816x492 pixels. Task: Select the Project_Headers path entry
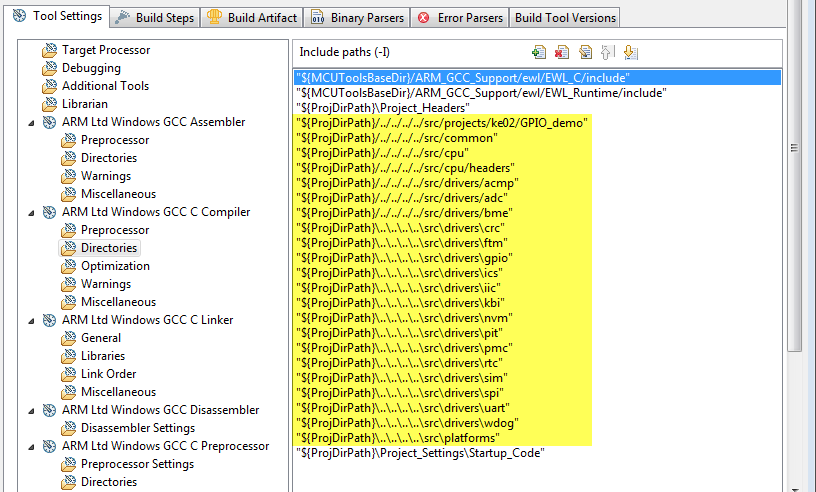click(x=383, y=108)
